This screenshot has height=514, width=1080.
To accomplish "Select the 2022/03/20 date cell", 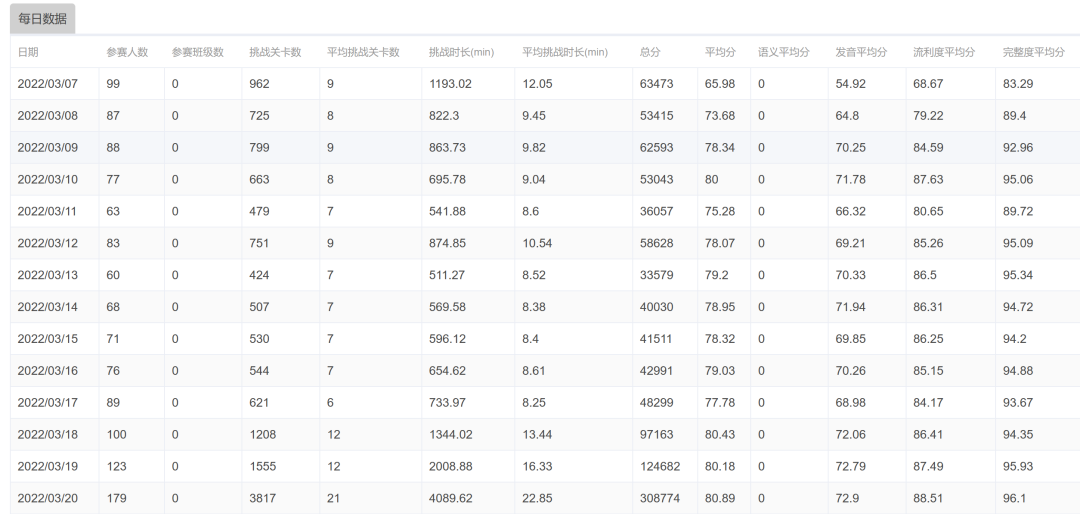I will click(47, 498).
